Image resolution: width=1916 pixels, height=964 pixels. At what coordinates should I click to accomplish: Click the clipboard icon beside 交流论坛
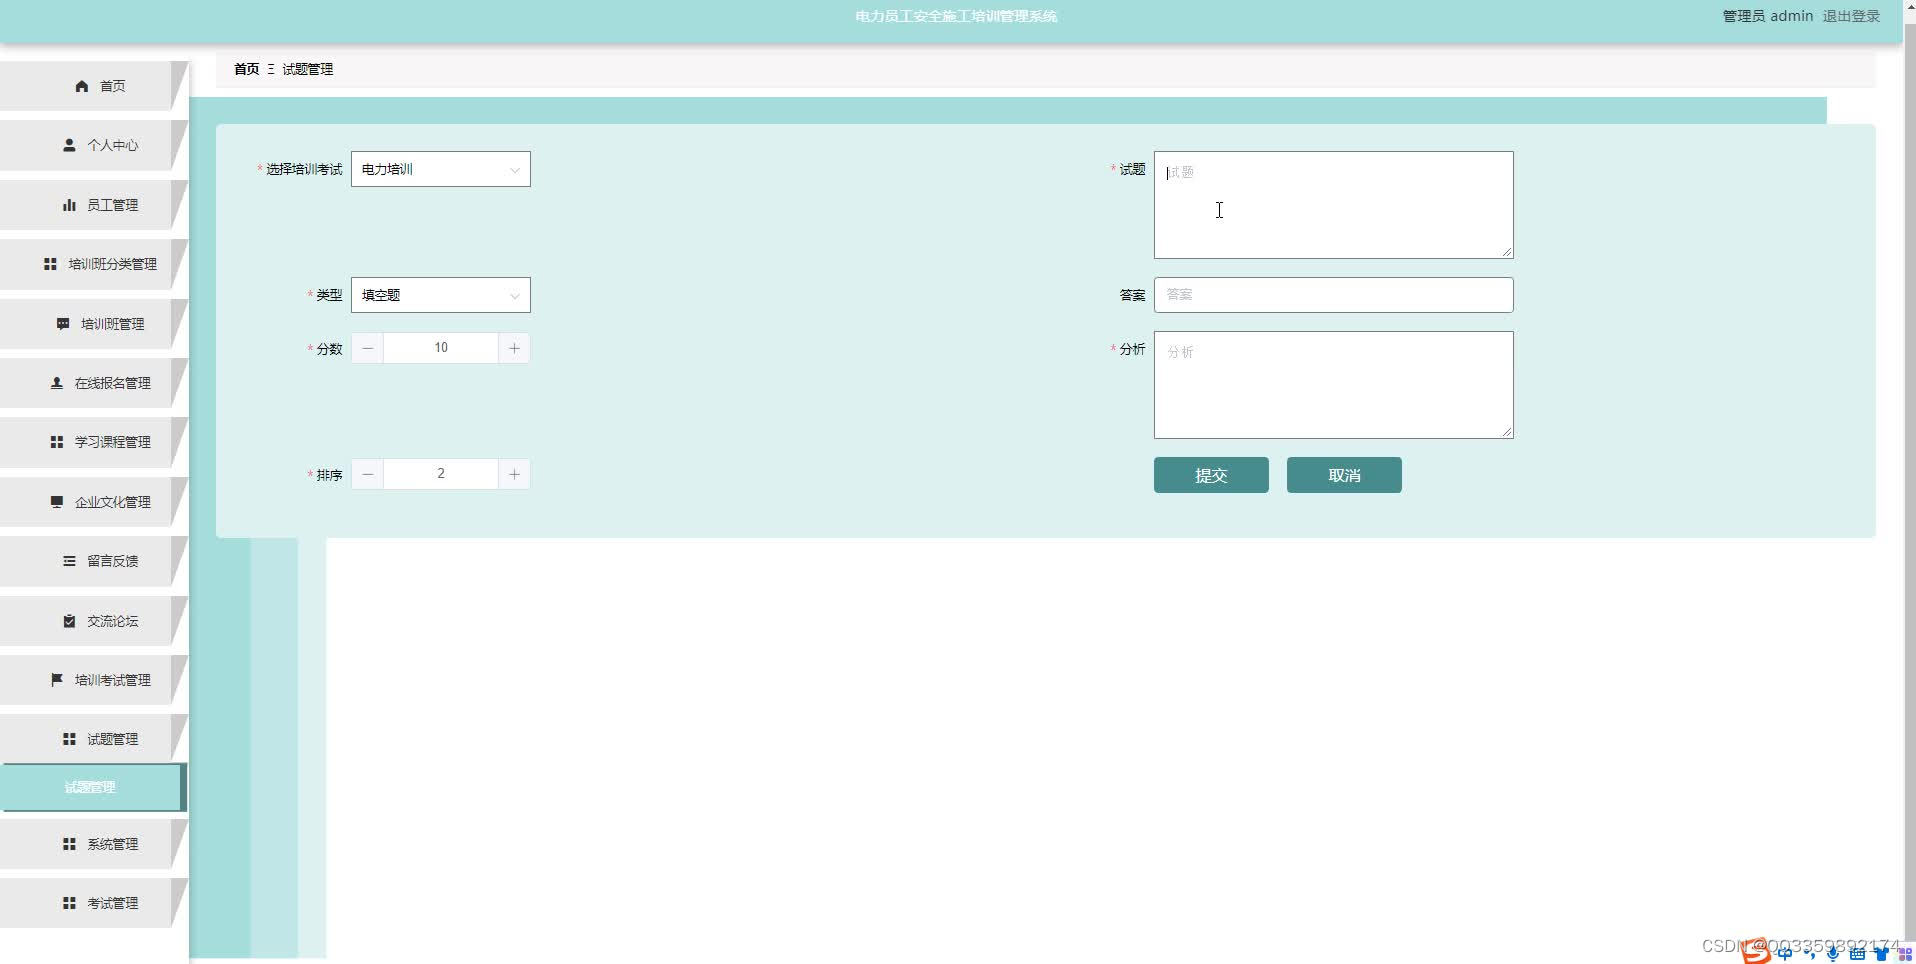pos(69,621)
